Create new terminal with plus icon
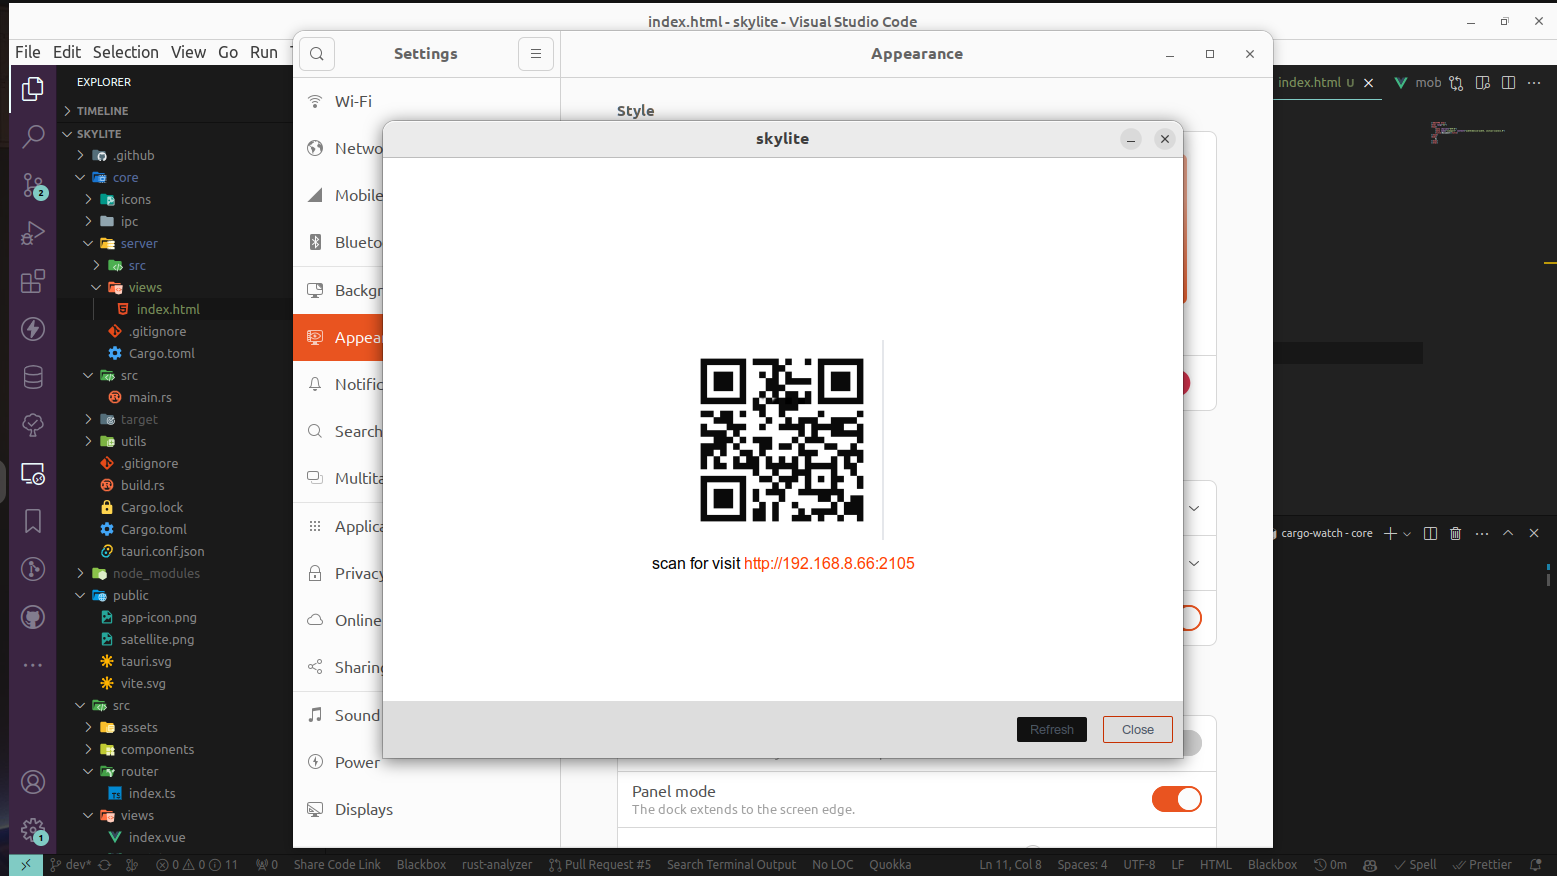1557x876 pixels. 1390,534
